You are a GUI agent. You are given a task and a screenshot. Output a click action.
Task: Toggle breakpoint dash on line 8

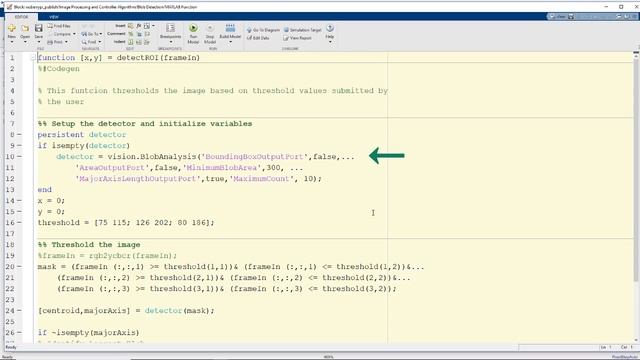[x=19, y=135]
